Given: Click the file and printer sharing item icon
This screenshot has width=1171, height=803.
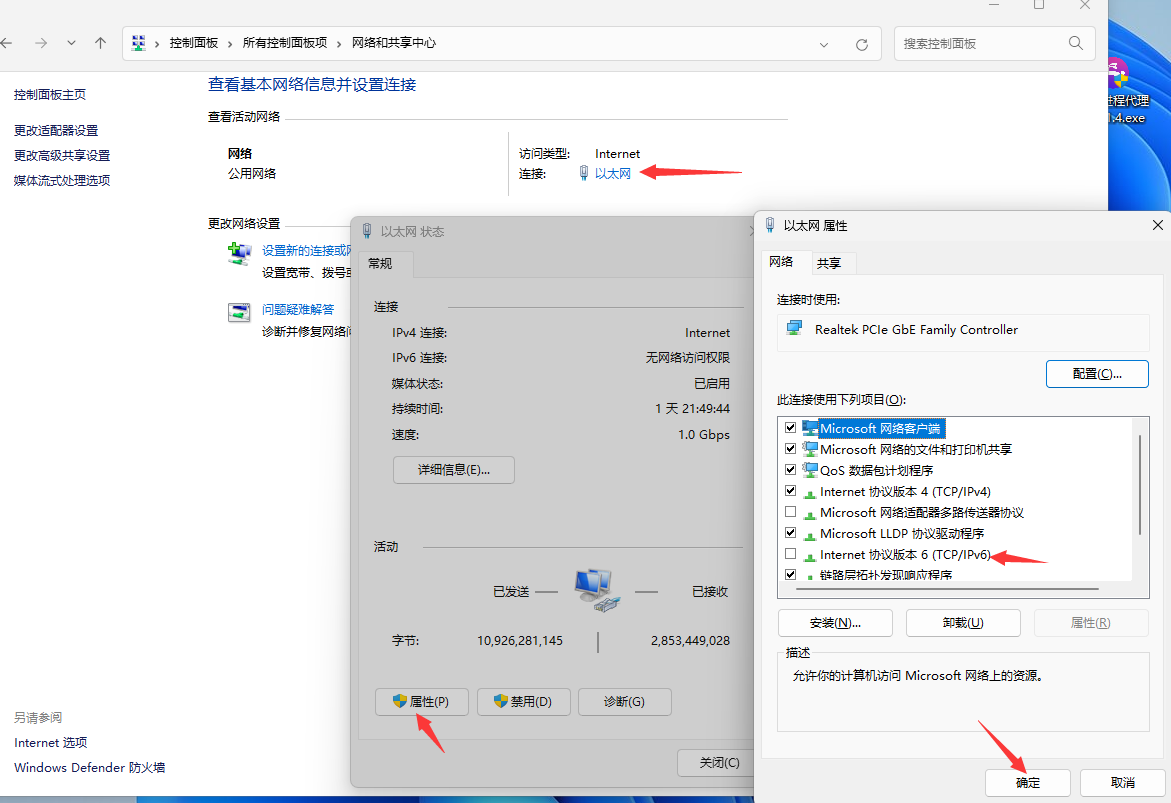Looking at the screenshot, I should click(810, 449).
